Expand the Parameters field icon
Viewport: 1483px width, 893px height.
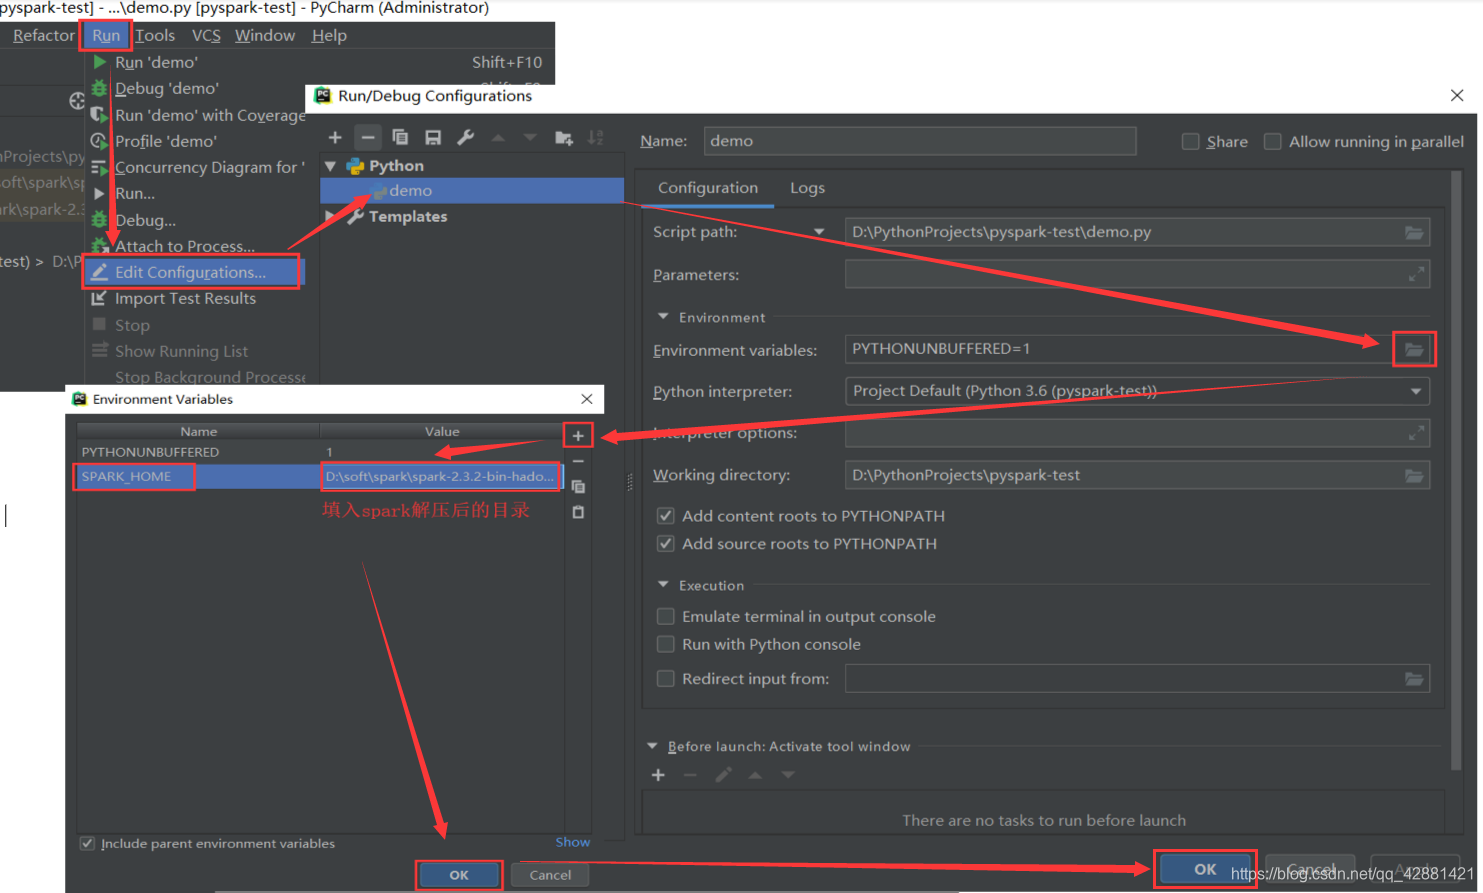click(1416, 274)
